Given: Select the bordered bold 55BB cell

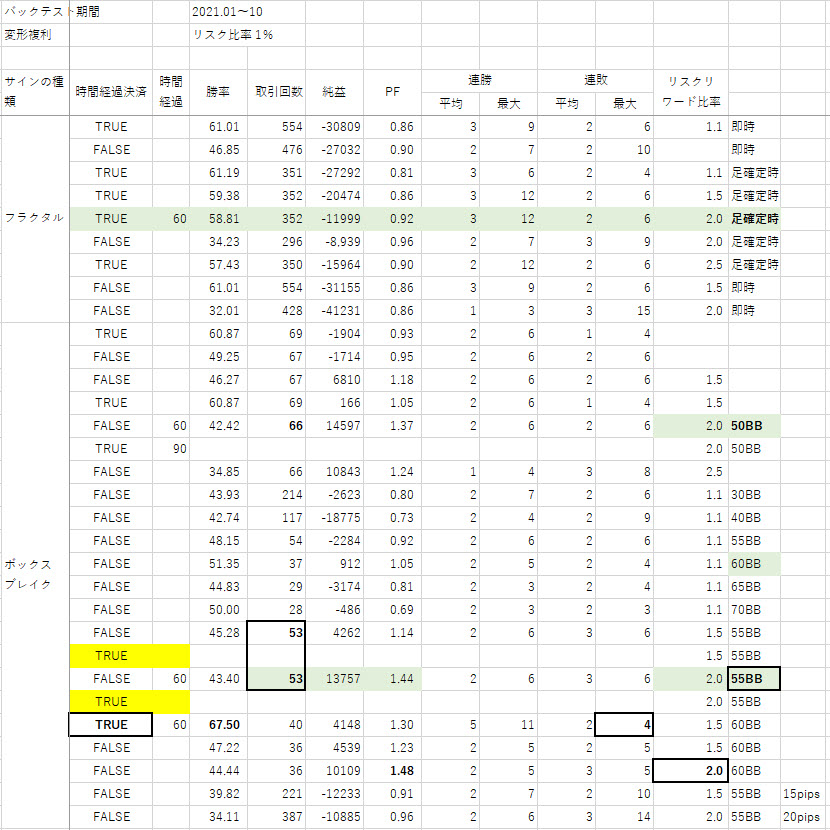Looking at the screenshot, I should (754, 679).
